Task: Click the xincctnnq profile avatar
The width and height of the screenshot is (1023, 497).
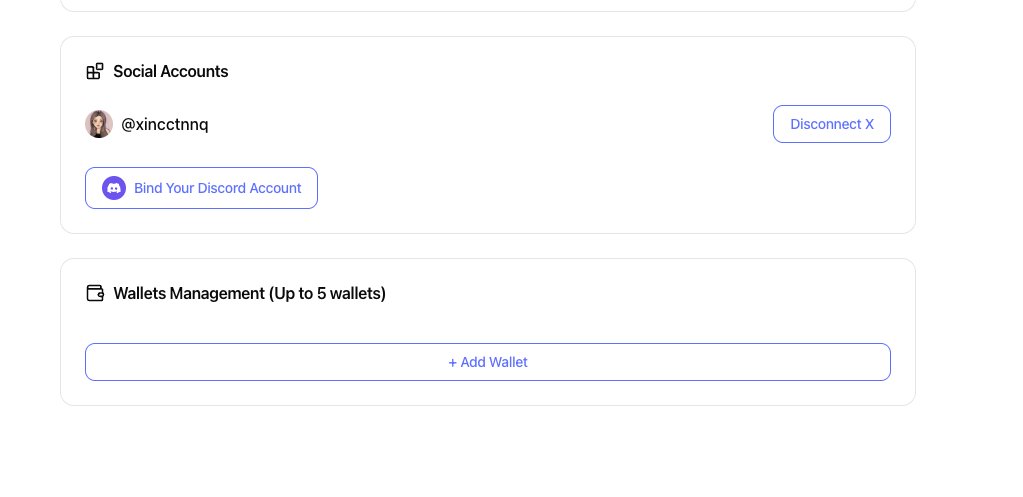Action: coord(99,124)
